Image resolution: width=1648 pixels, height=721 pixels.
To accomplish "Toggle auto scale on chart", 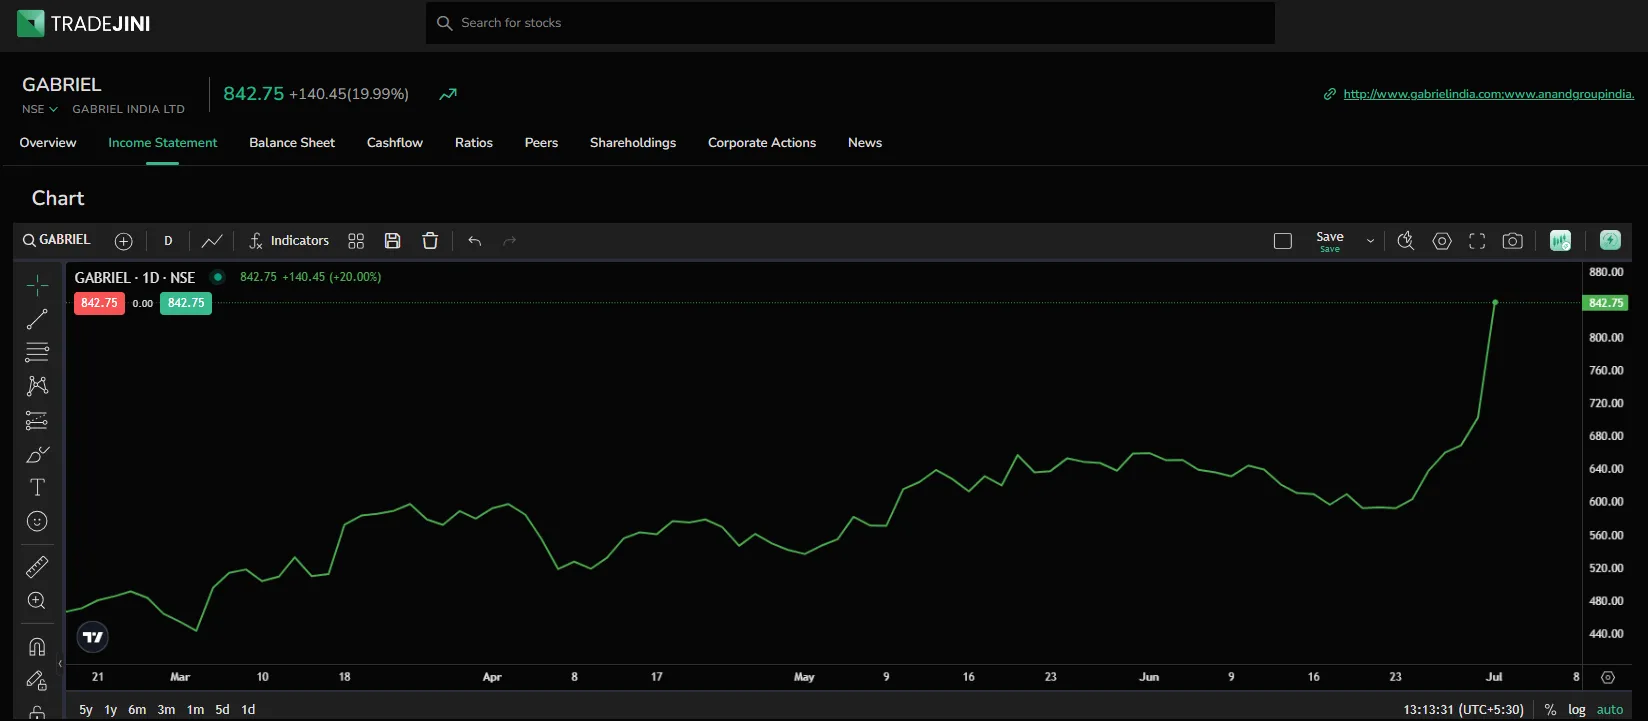I will 1610,709.
